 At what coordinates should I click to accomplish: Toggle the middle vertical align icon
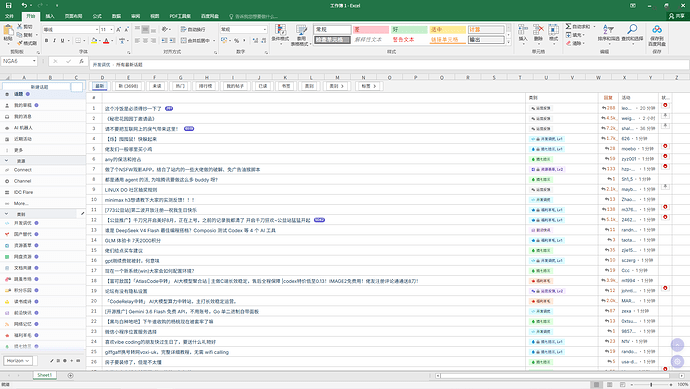[x=145, y=29]
